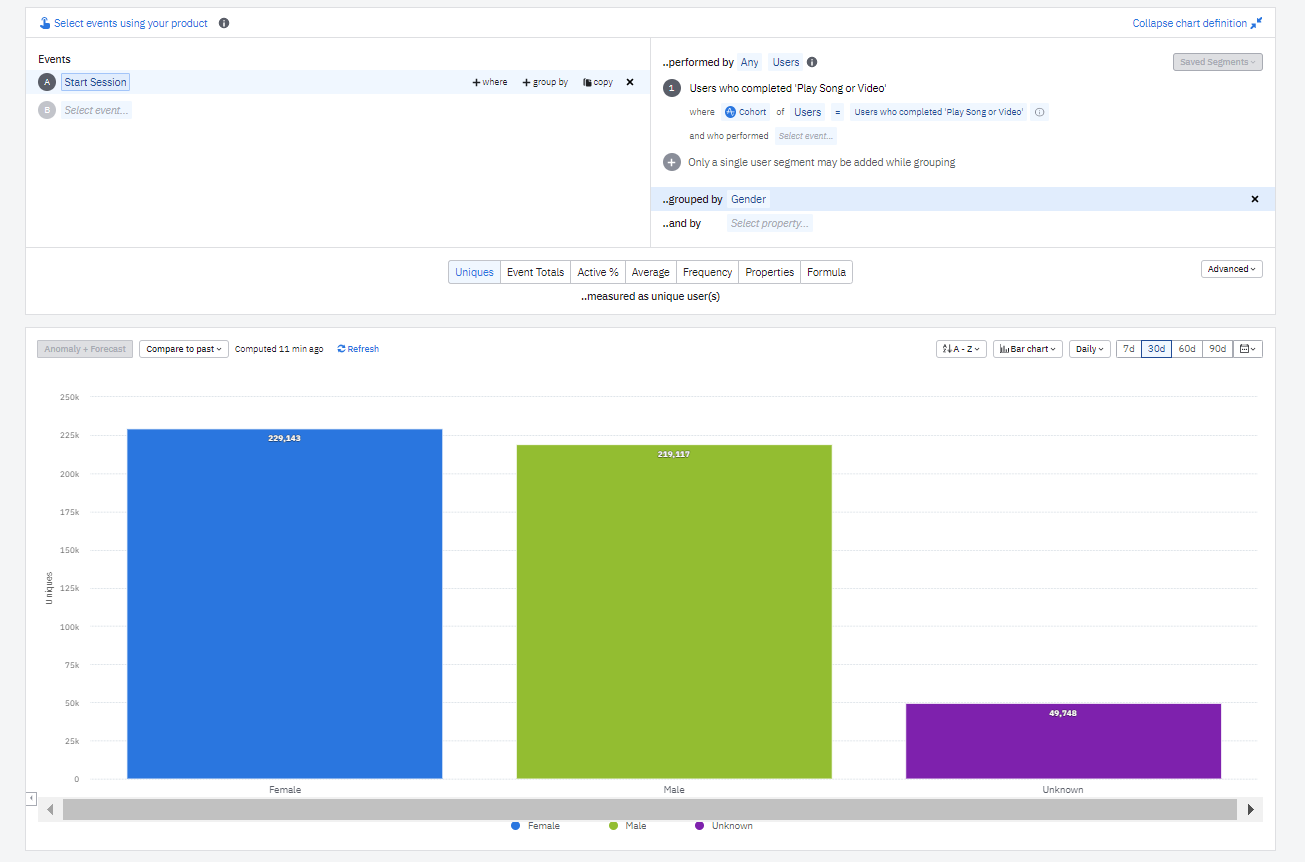Open the Advanced dropdown
This screenshot has height=862, width=1305.
(x=1232, y=269)
